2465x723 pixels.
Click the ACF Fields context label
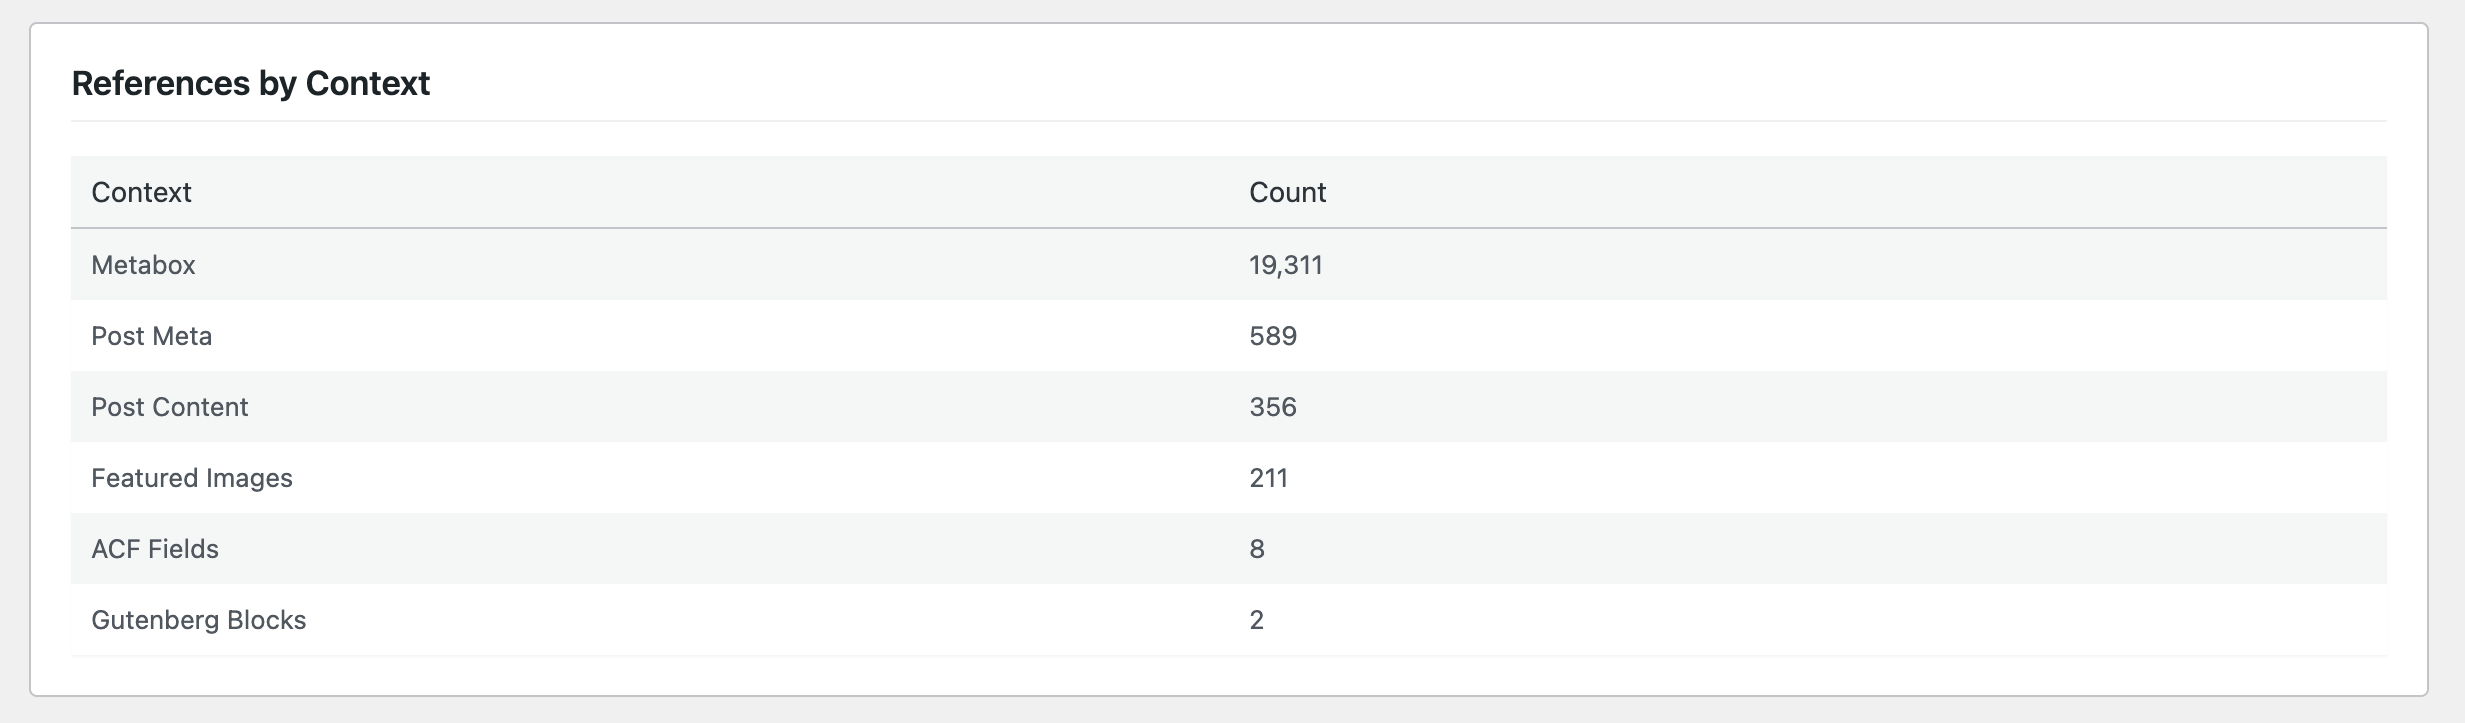point(154,549)
